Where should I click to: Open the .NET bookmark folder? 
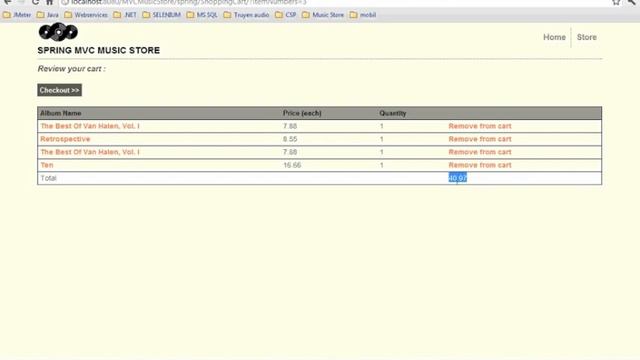(x=124, y=15)
